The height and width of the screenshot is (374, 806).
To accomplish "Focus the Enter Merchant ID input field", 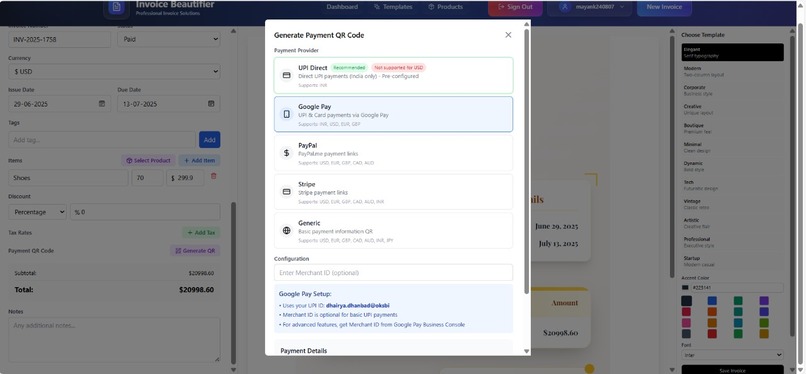I will point(393,272).
